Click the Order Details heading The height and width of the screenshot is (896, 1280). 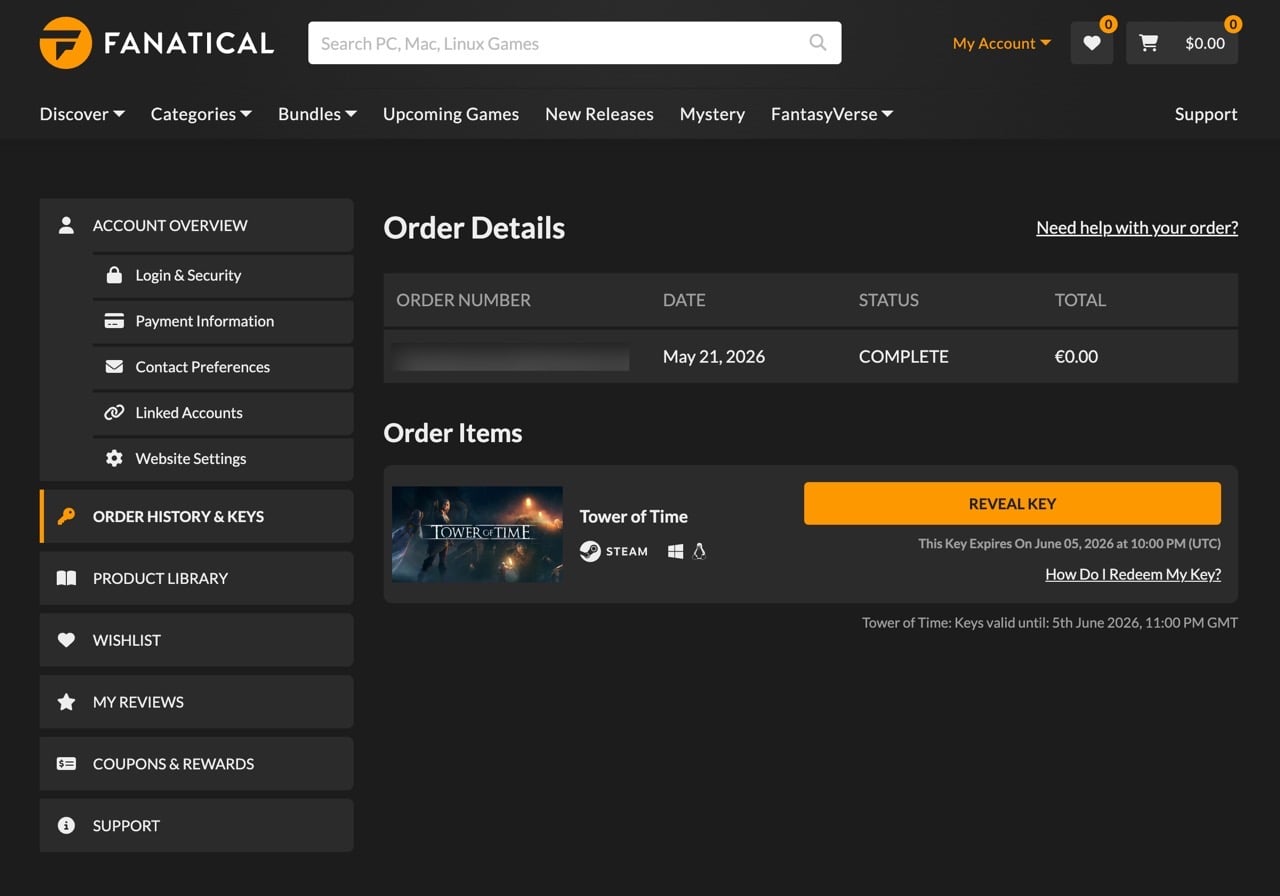click(x=474, y=228)
